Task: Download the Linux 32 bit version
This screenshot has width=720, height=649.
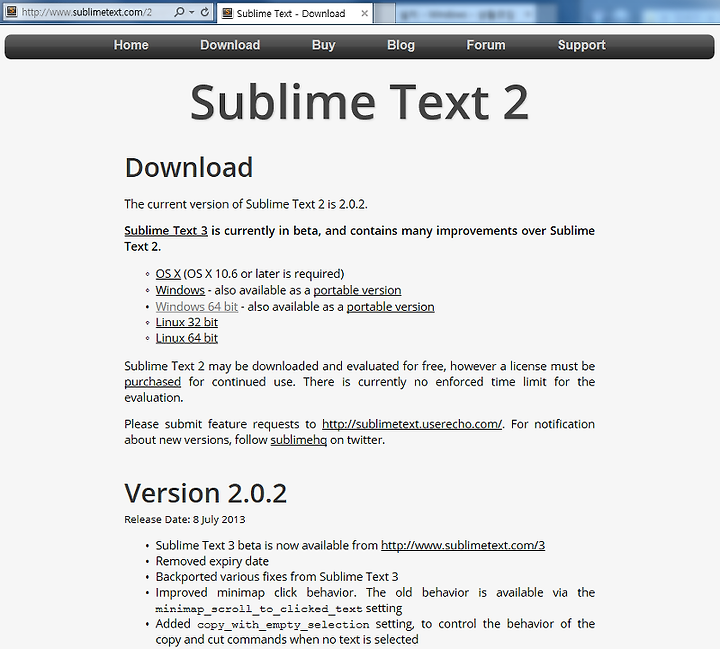Action: pos(186,322)
